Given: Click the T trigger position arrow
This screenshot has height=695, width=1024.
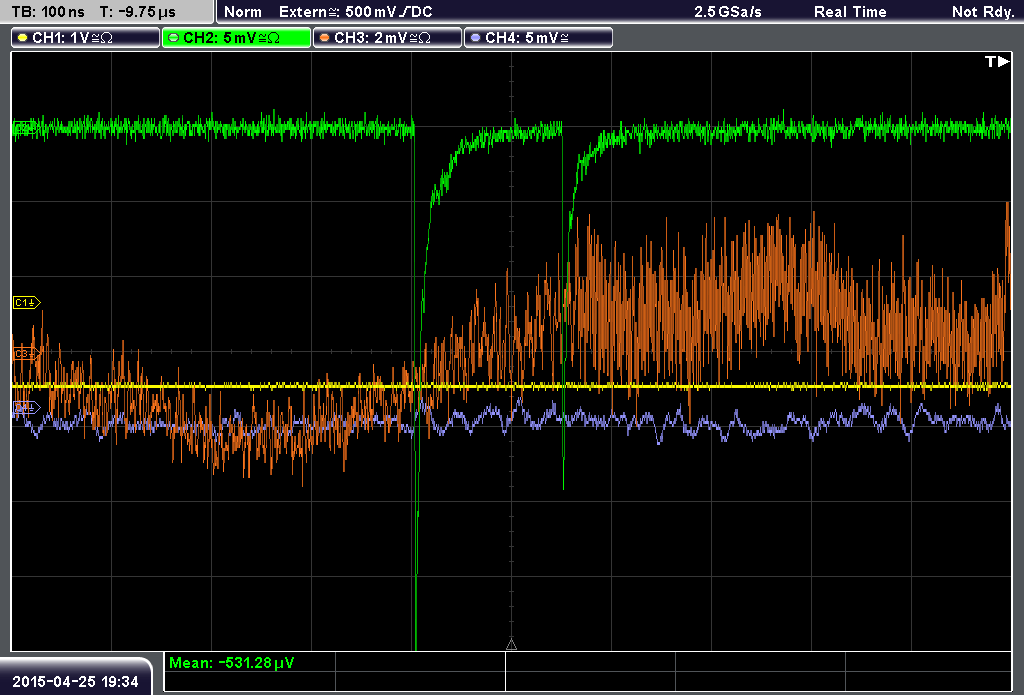Looking at the screenshot, I should pyautogui.click(x=997, y=61).
